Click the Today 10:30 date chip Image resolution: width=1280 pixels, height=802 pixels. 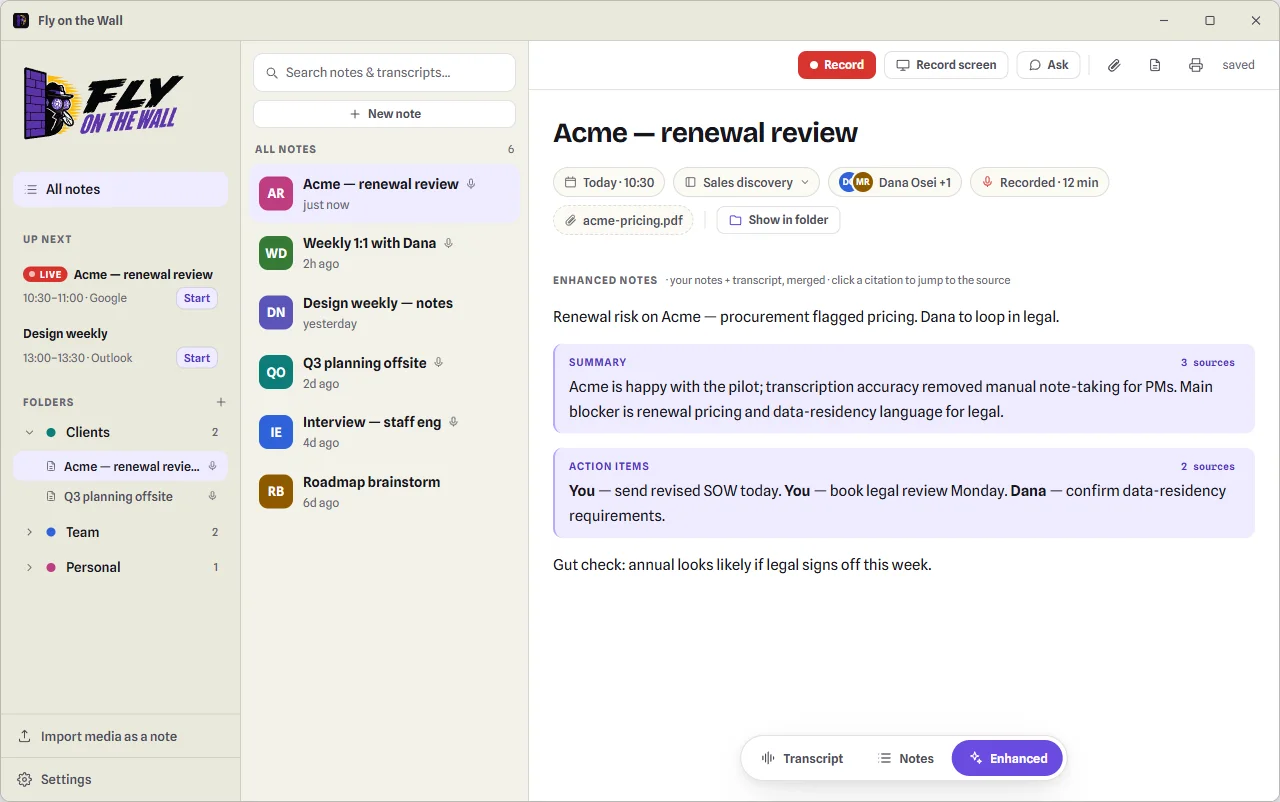pos(609,182)
